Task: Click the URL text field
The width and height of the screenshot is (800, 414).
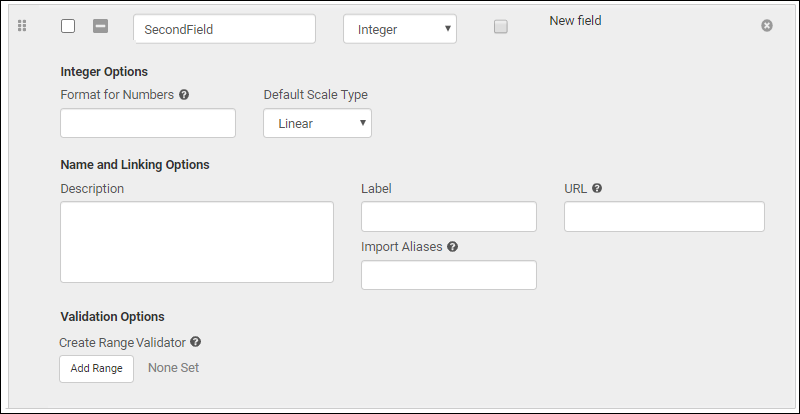Action: [664, 217]
